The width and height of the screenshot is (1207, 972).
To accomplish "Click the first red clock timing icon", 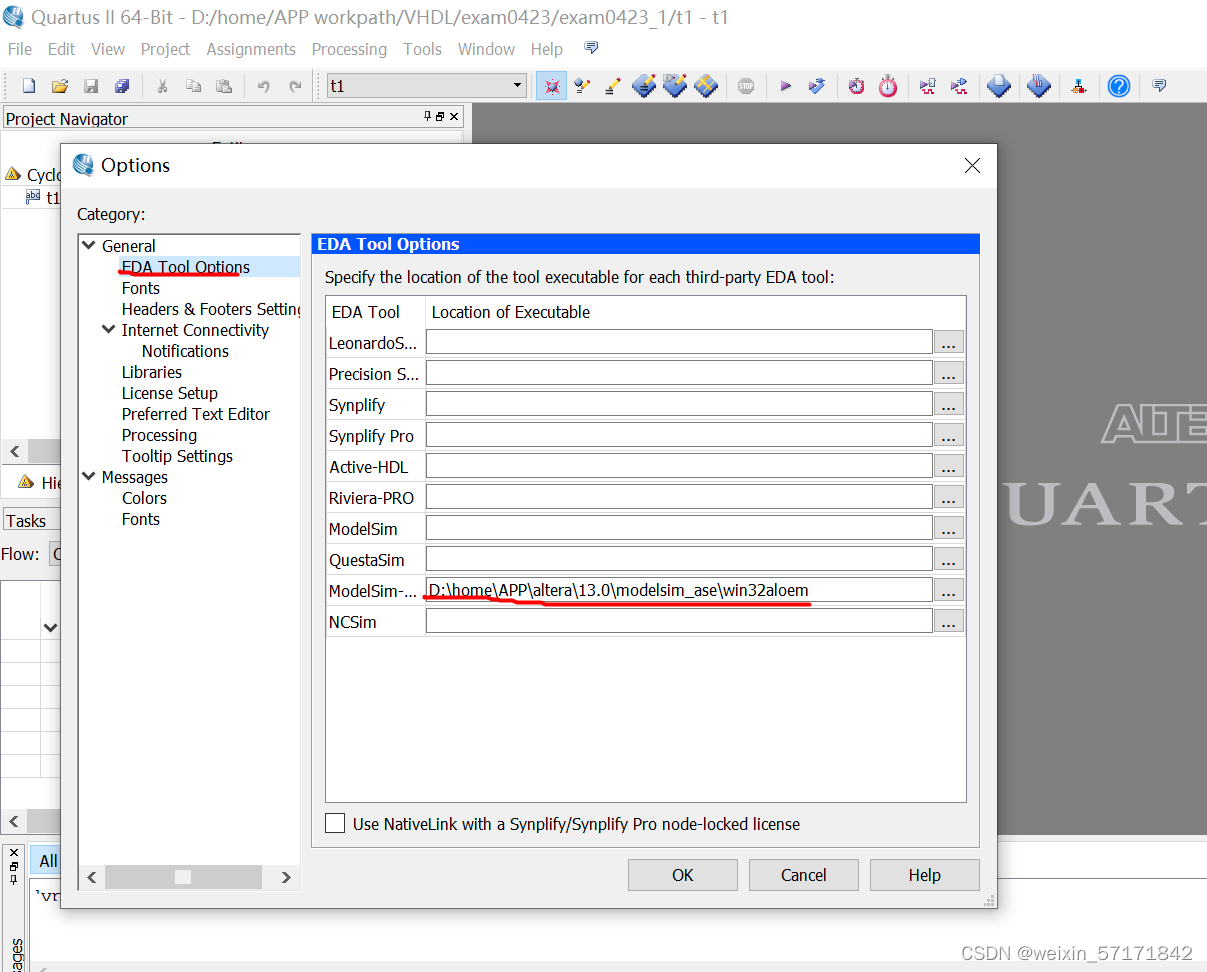I will tap(857, 86).
